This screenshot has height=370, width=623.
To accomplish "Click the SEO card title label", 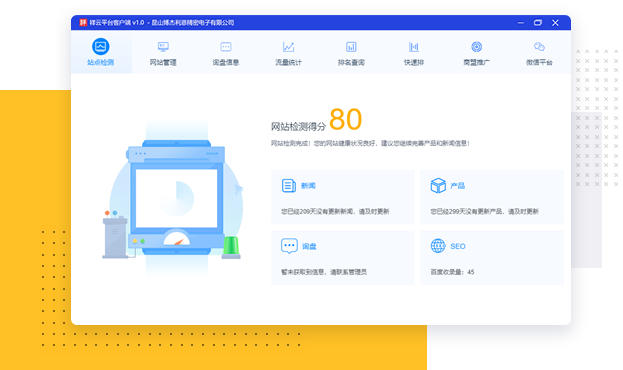I will click(458, 246).
